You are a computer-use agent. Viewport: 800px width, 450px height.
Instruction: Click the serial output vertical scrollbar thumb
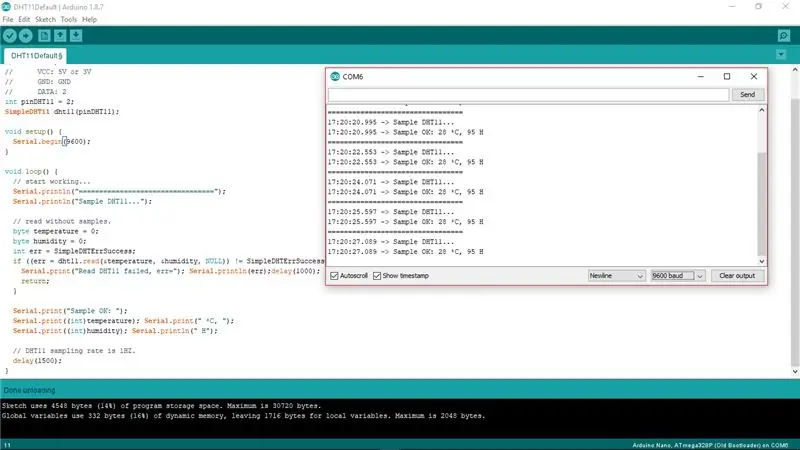coord(761,204)
